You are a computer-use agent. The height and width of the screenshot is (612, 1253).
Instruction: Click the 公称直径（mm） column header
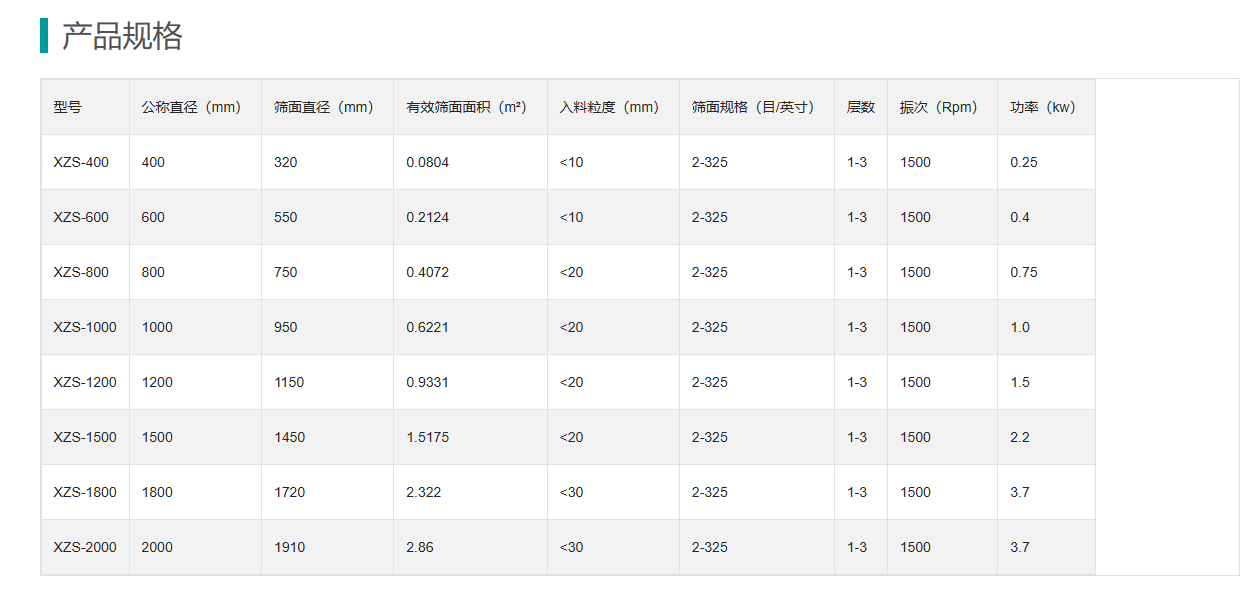(x=191, y=107)
